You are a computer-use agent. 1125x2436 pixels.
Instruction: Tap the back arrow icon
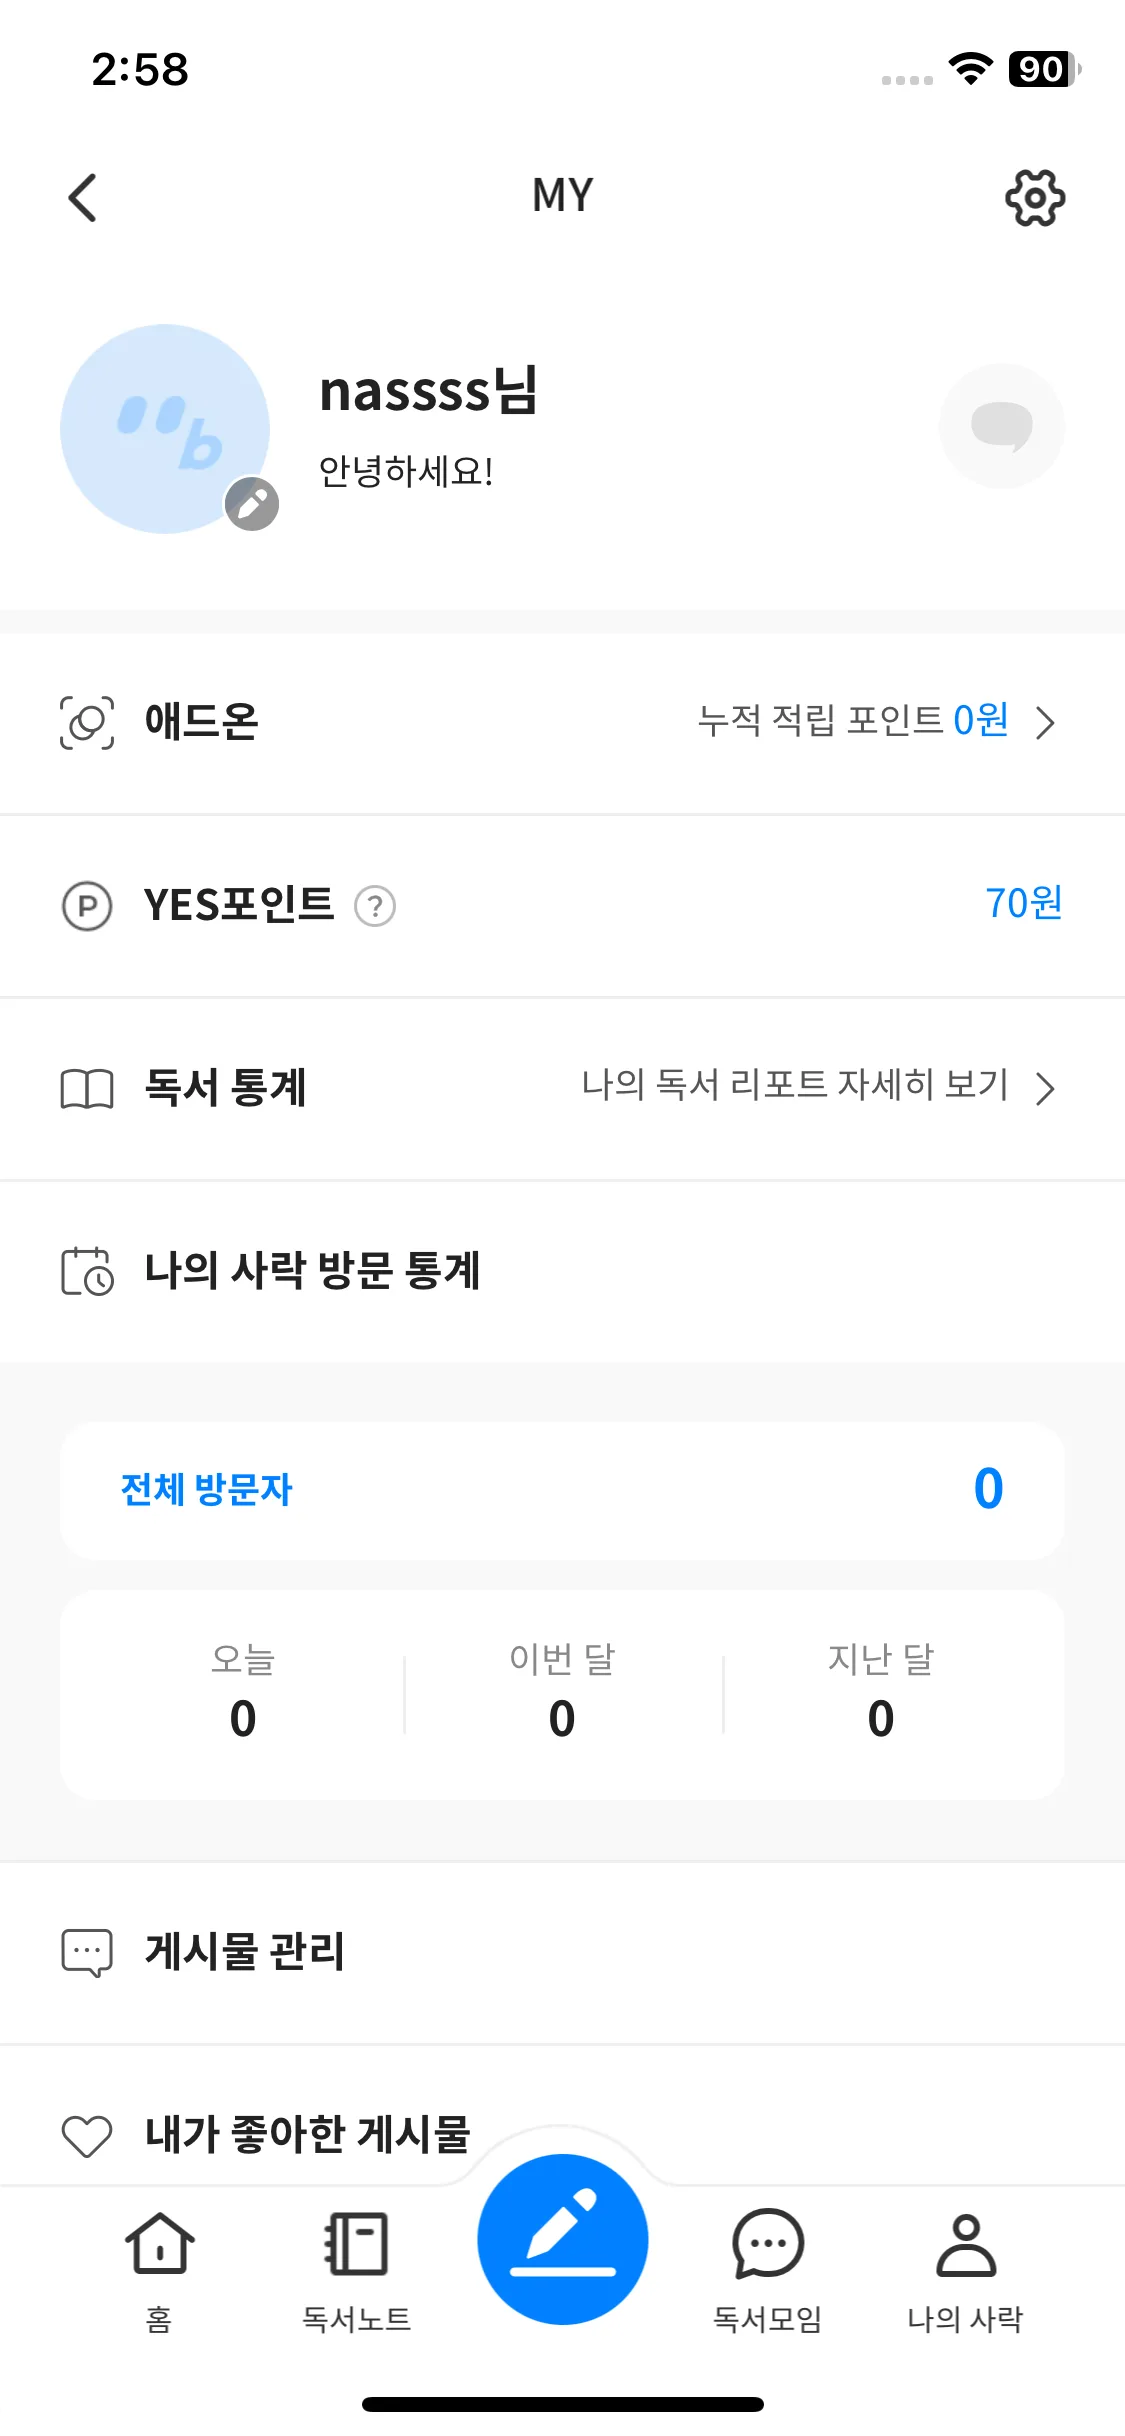[83, 197]
